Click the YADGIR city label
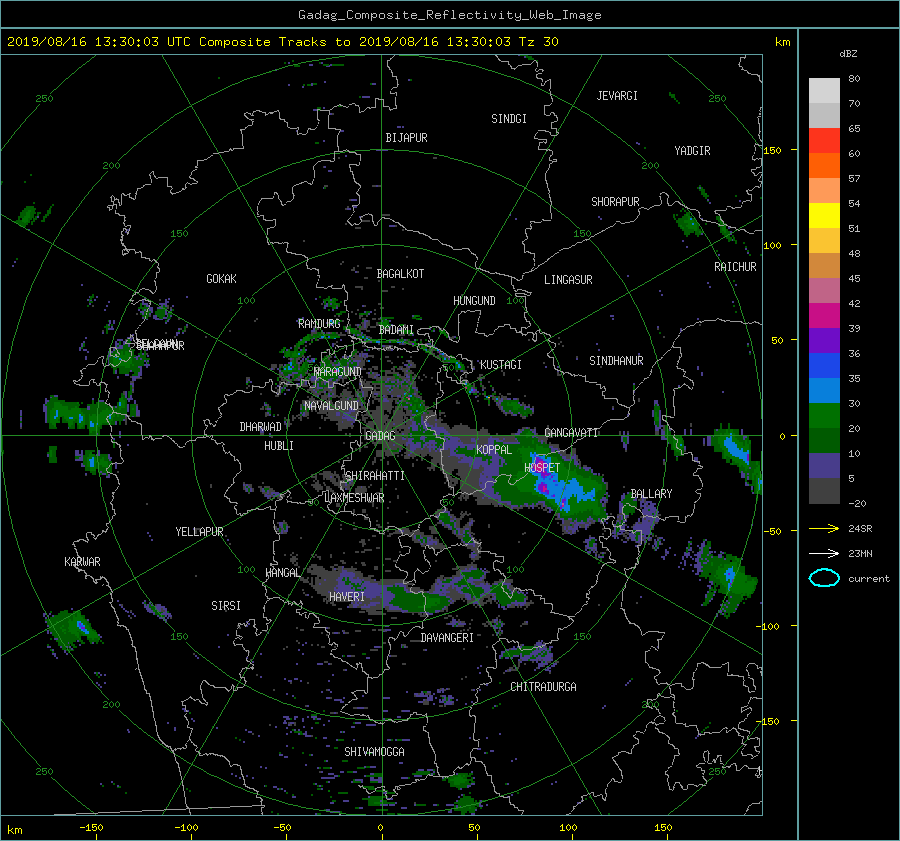900x841 pixels. pos(692,151)
